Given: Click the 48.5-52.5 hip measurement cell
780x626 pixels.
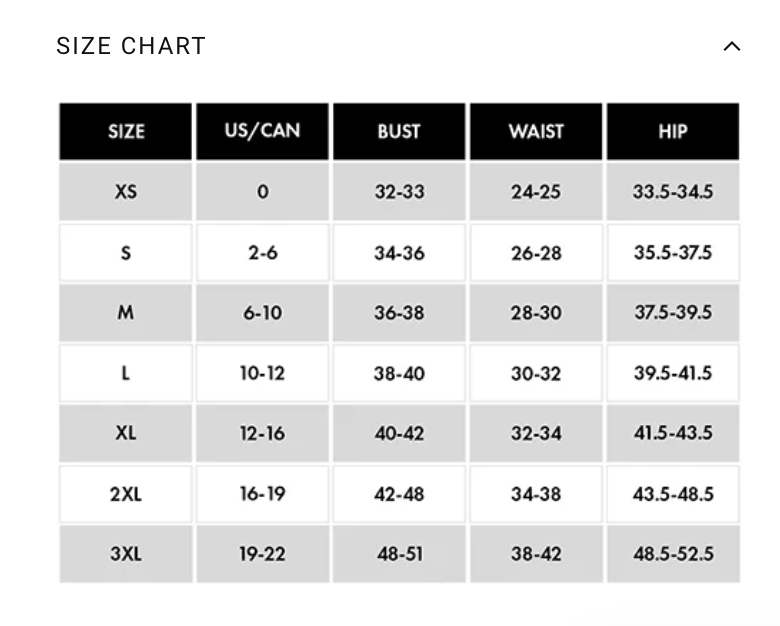Looking at the screenshot, I should 673,554.
